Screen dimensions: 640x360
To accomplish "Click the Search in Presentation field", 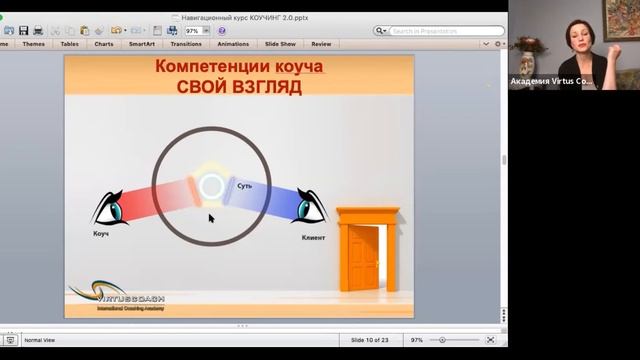I will click(x=447, y=31).
